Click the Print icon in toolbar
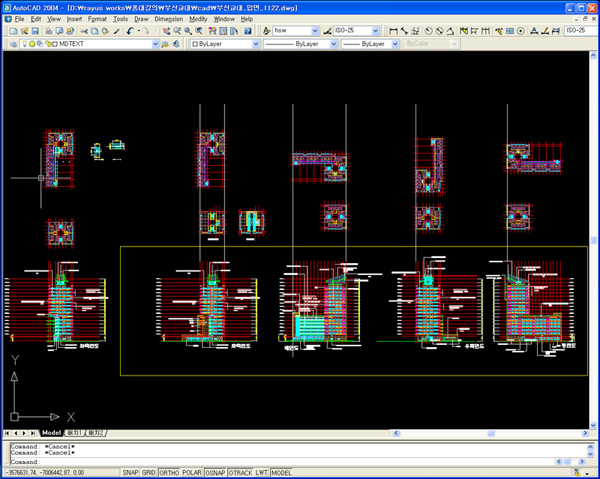 tap(50, 31)
